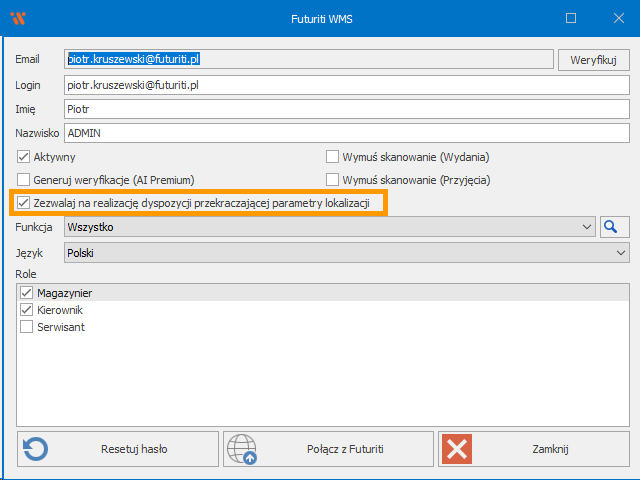Screen dimensions: 640x480
Task: Click the circular arrow reset password icon
Action: coord(35,449)
